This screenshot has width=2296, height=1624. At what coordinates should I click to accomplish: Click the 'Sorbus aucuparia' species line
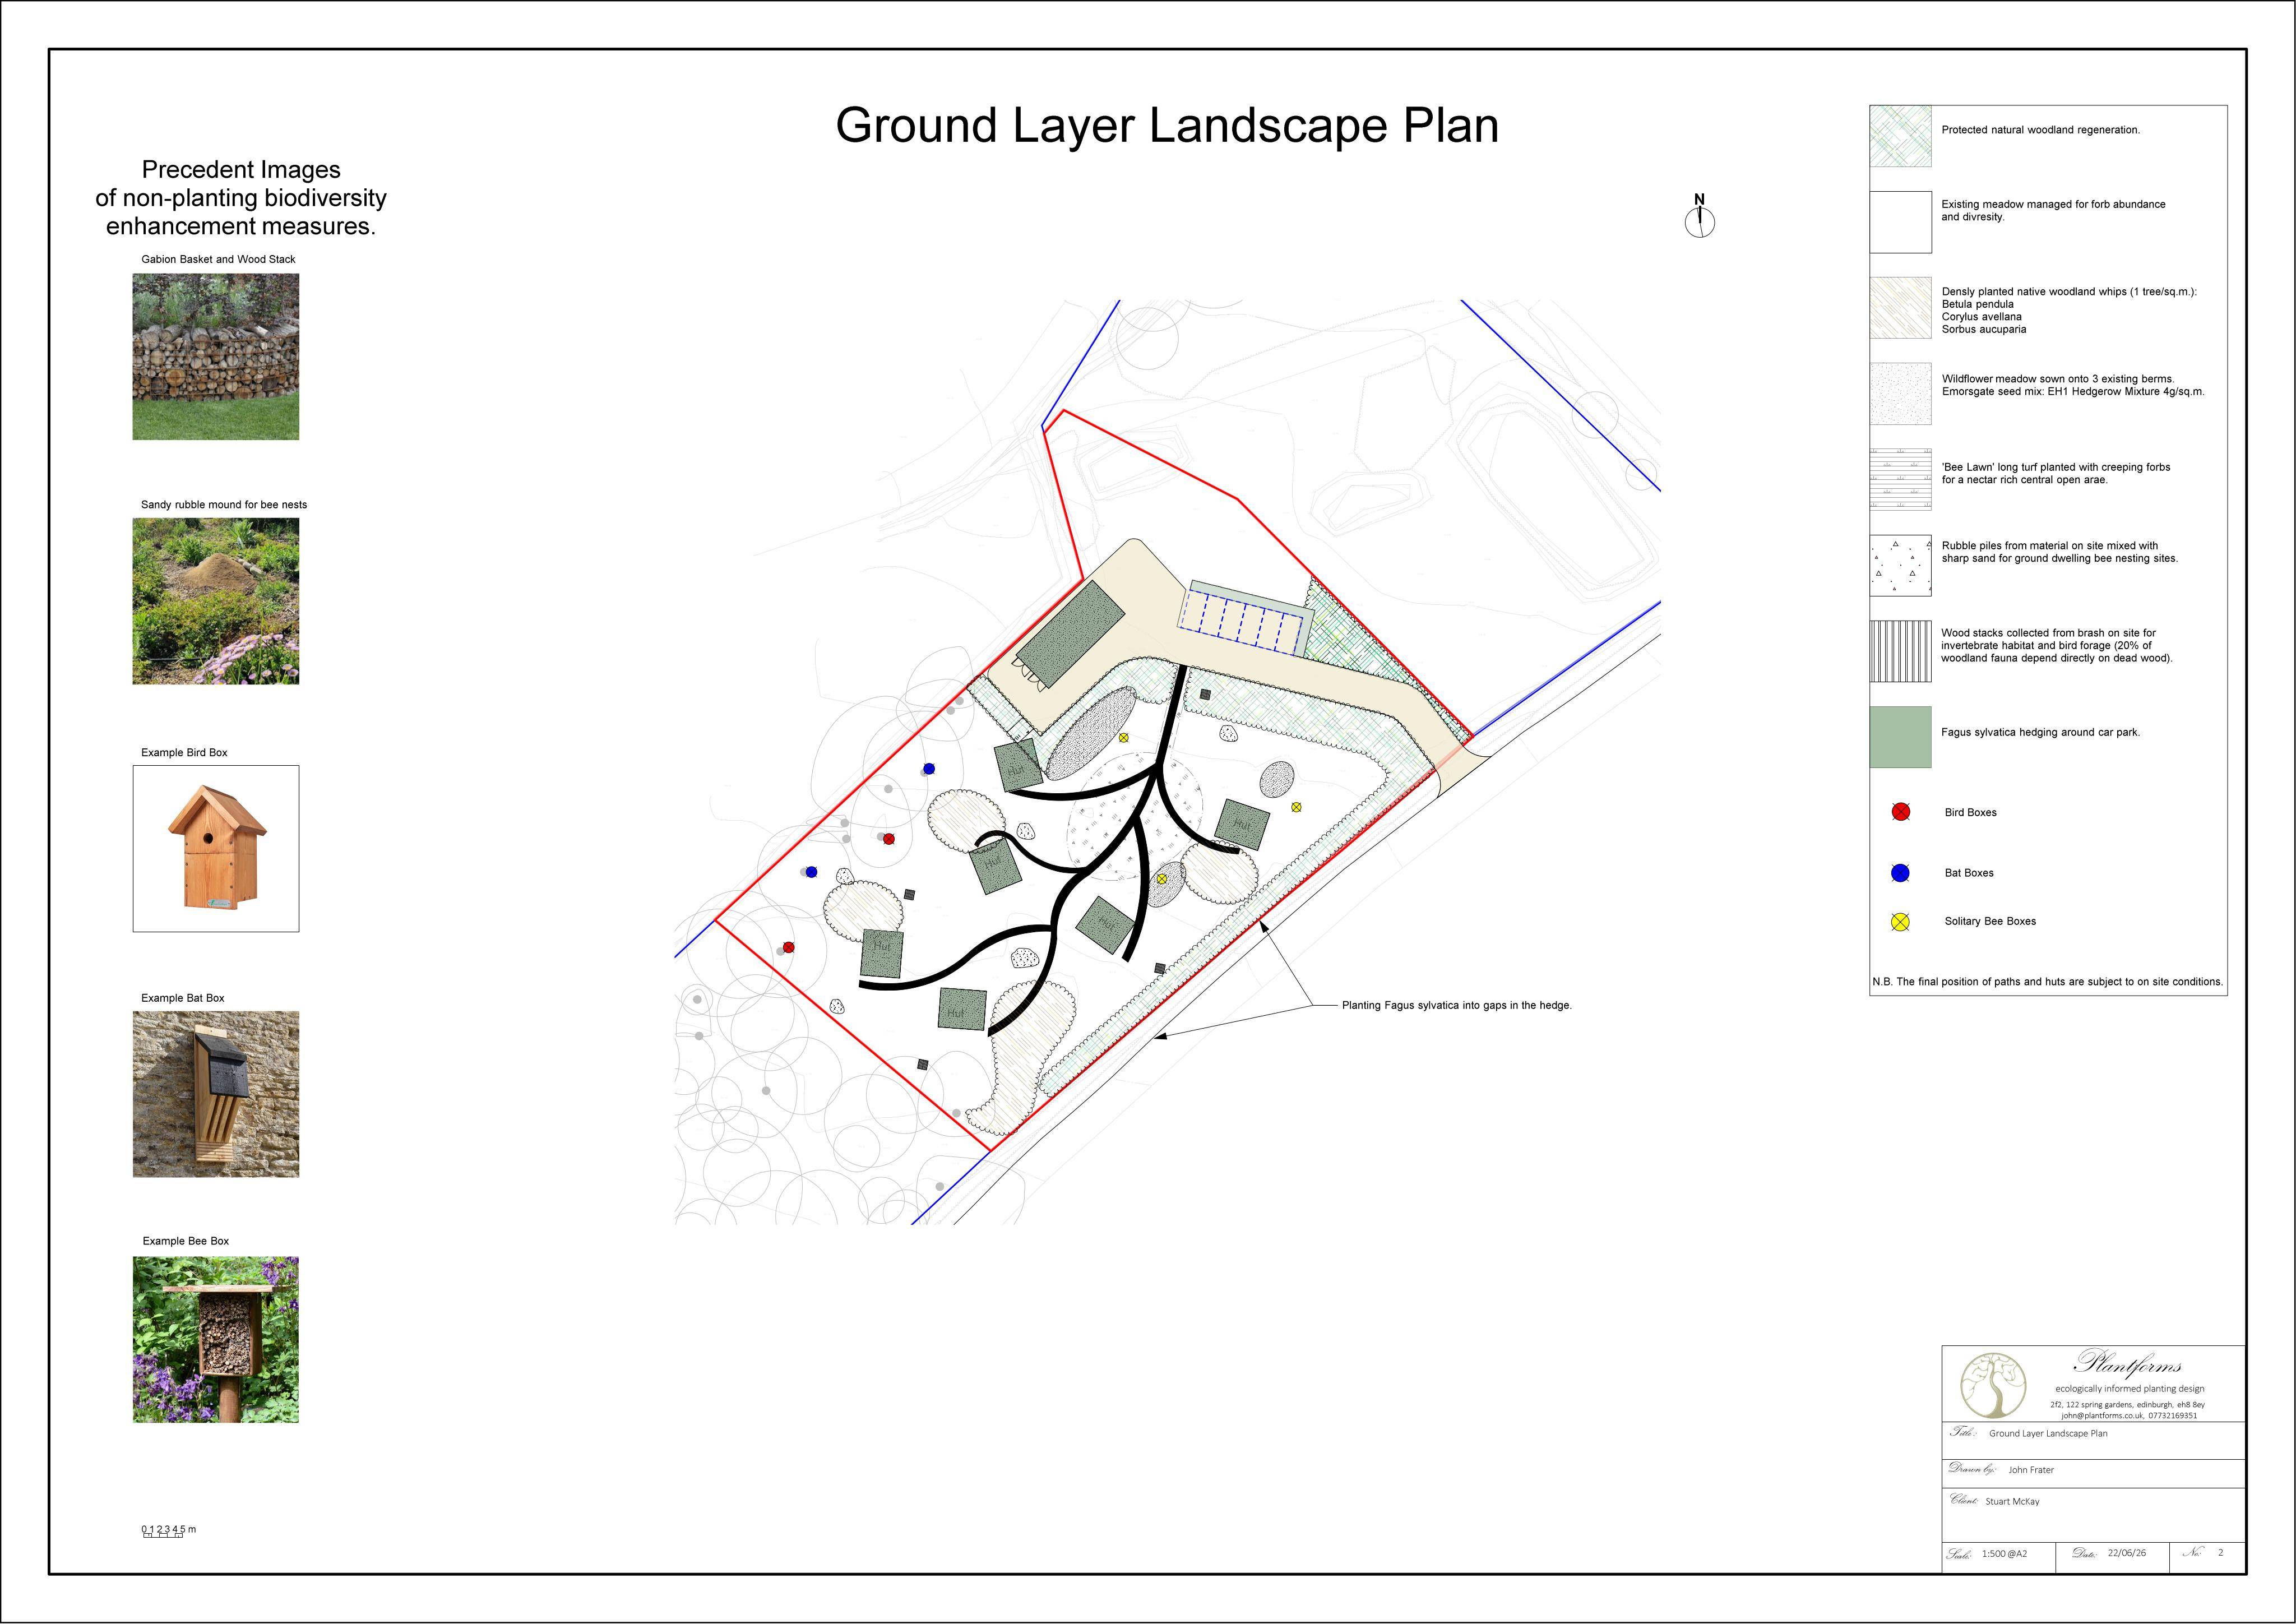point(1984,329)
